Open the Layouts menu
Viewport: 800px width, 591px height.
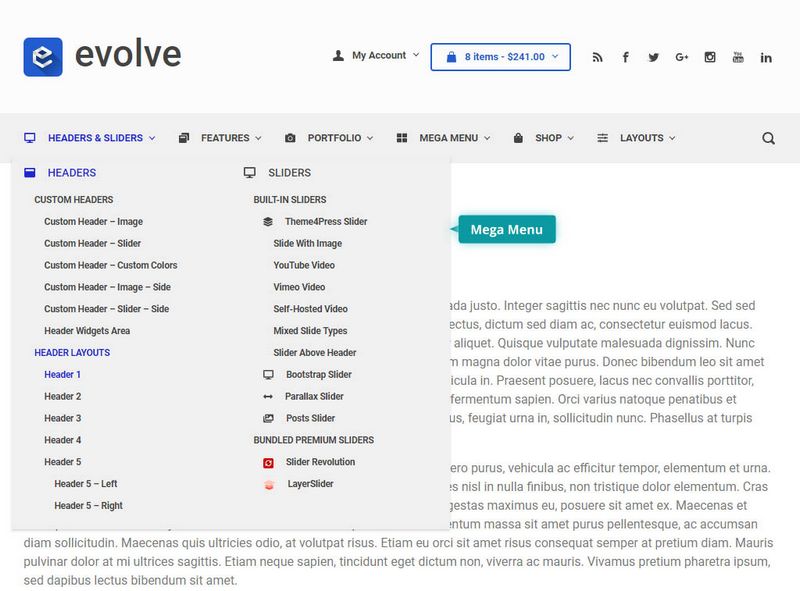(x=642, y=138)
